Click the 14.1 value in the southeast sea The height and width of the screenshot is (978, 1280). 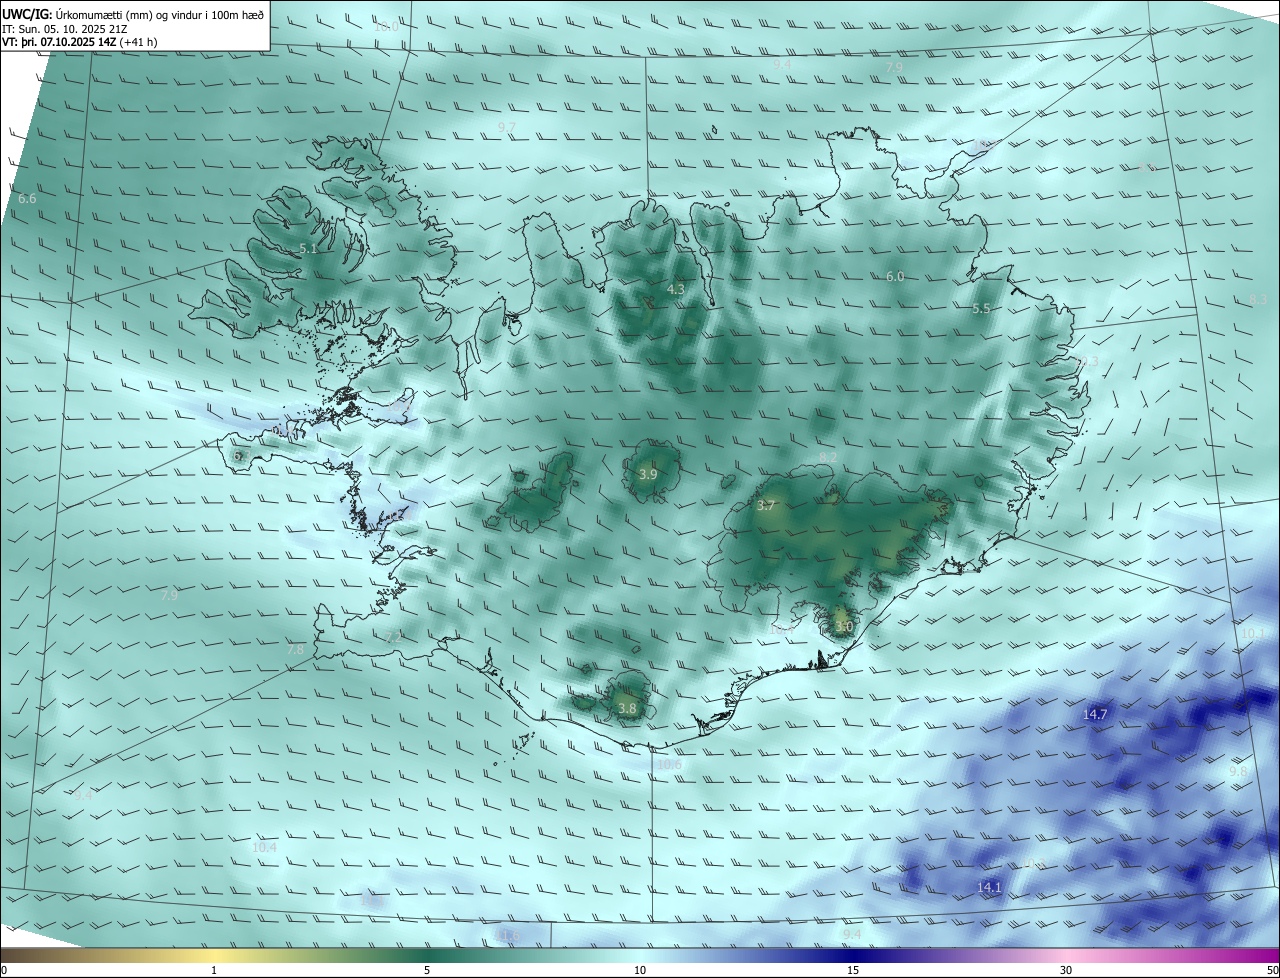point(989,887)
